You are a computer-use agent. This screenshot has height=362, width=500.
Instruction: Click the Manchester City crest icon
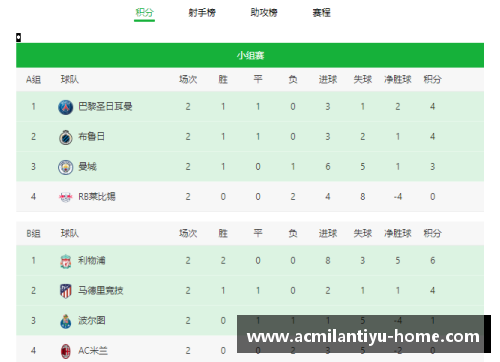66,167
